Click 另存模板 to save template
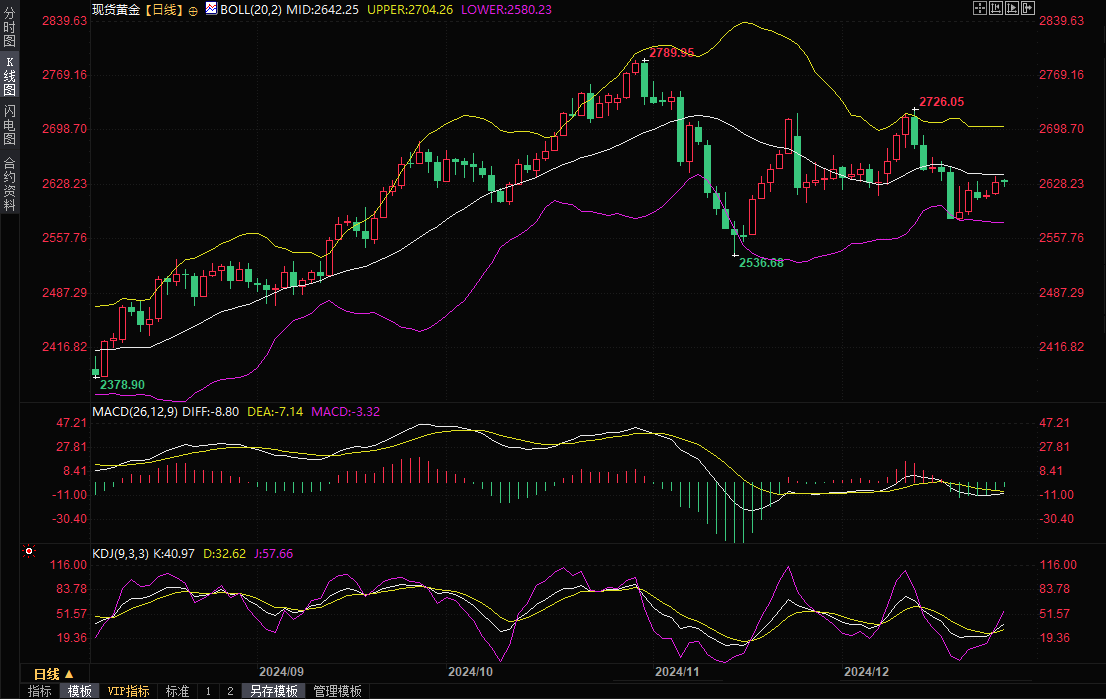The width and height of the screenshot is (1106, 699). 273,691
